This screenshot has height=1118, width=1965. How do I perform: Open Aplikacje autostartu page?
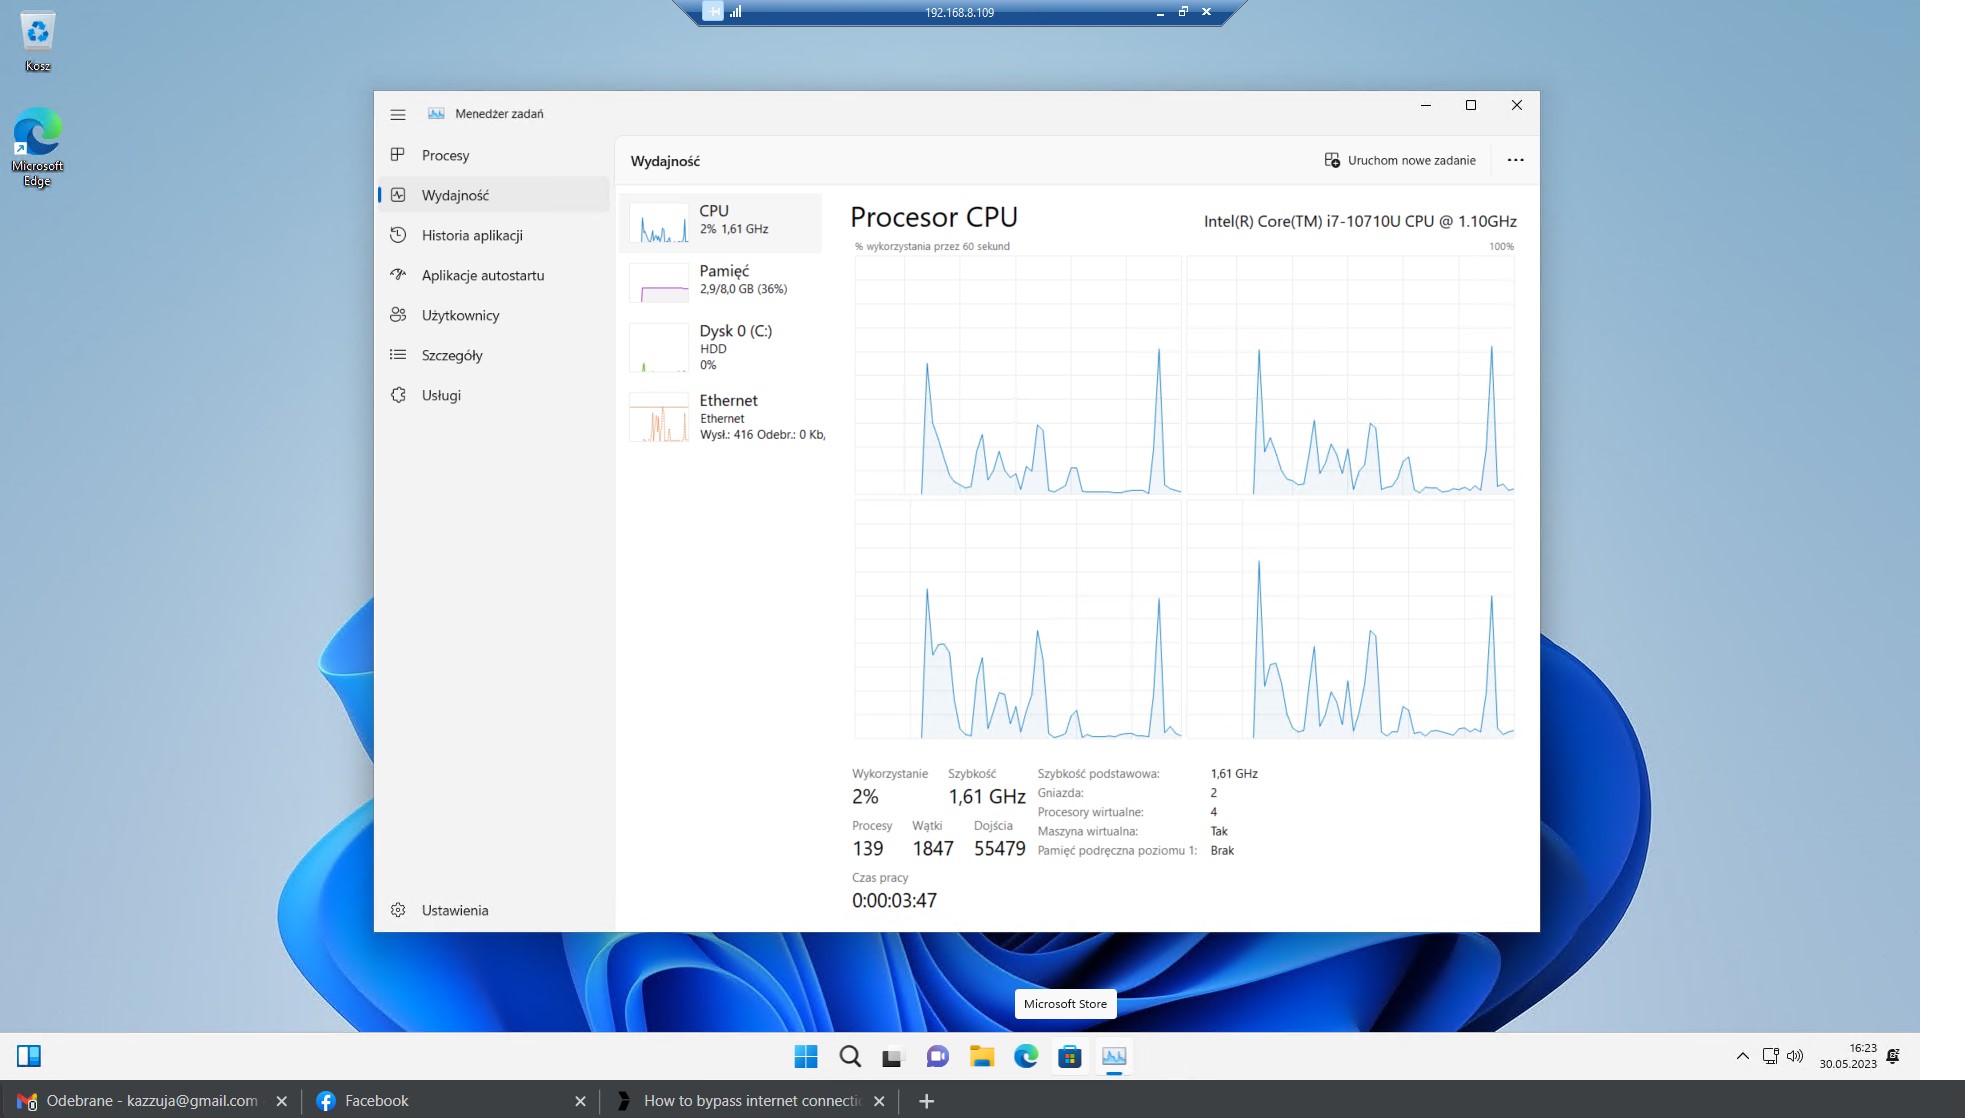[x=482, y=275]
